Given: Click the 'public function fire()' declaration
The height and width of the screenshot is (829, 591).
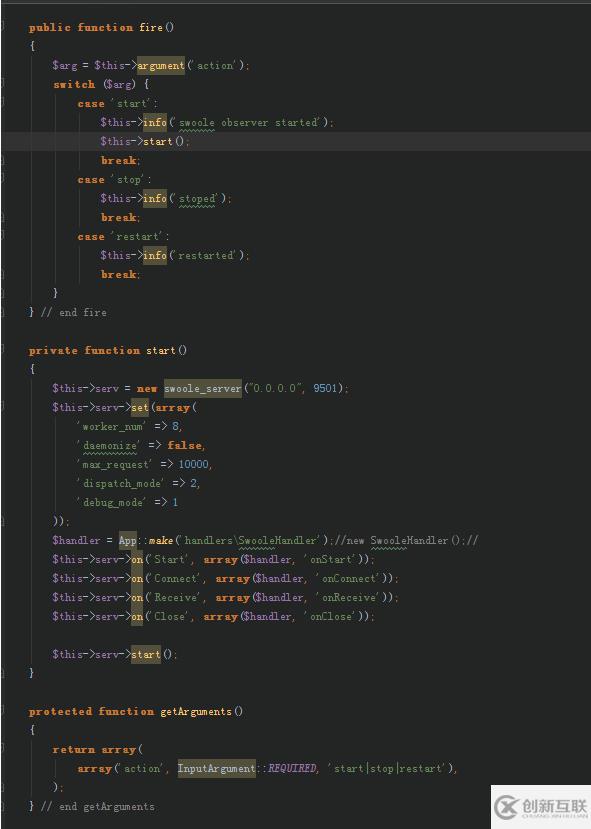Looking at the screenshot, I should pyautogui.click(x=101, y=27).
